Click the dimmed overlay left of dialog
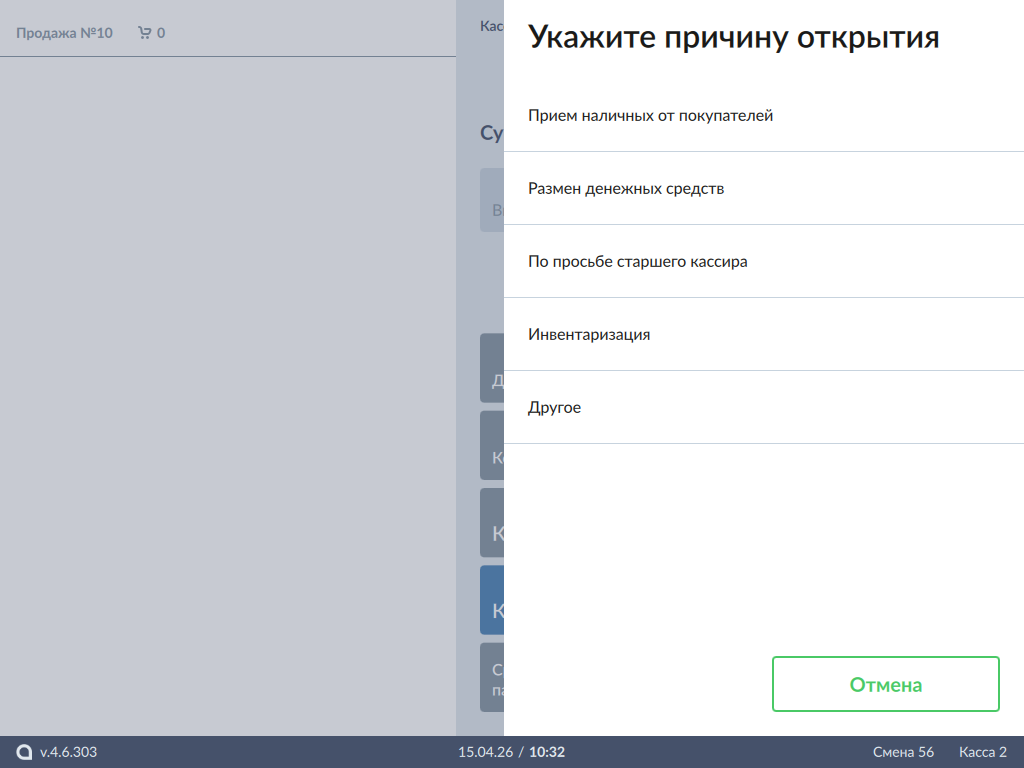Image resolution: width=1024 pixels, height=768 pixels. pyautogui.click(x=228, y=400)
